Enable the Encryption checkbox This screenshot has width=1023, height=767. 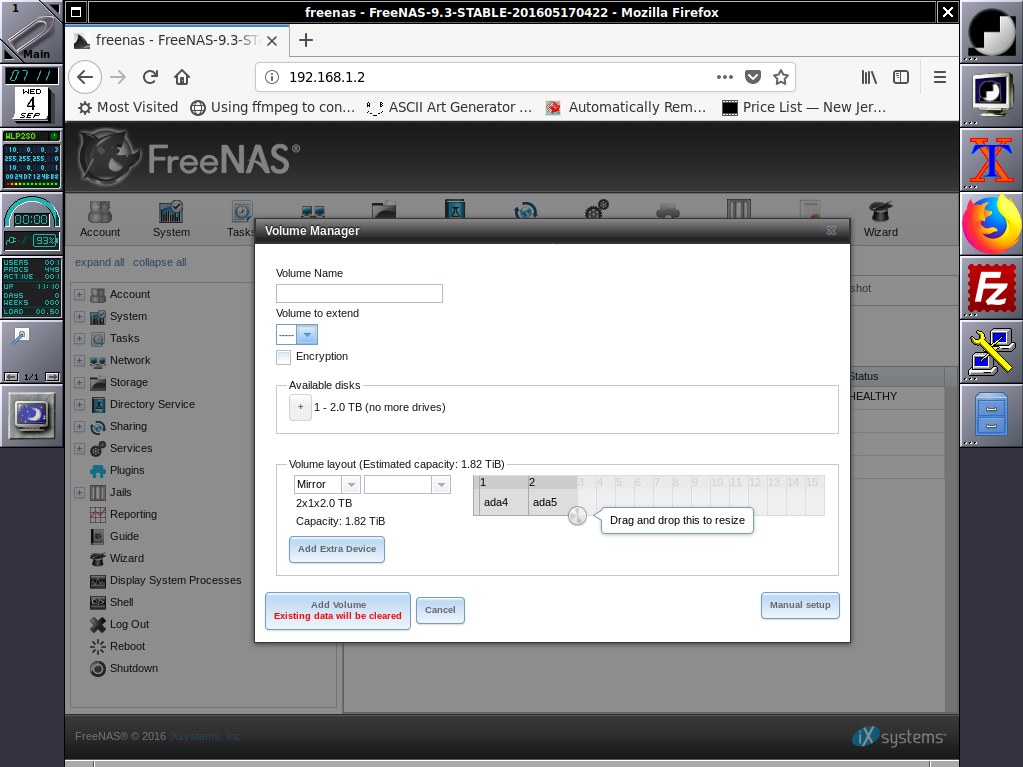click(x=284, y=357)
